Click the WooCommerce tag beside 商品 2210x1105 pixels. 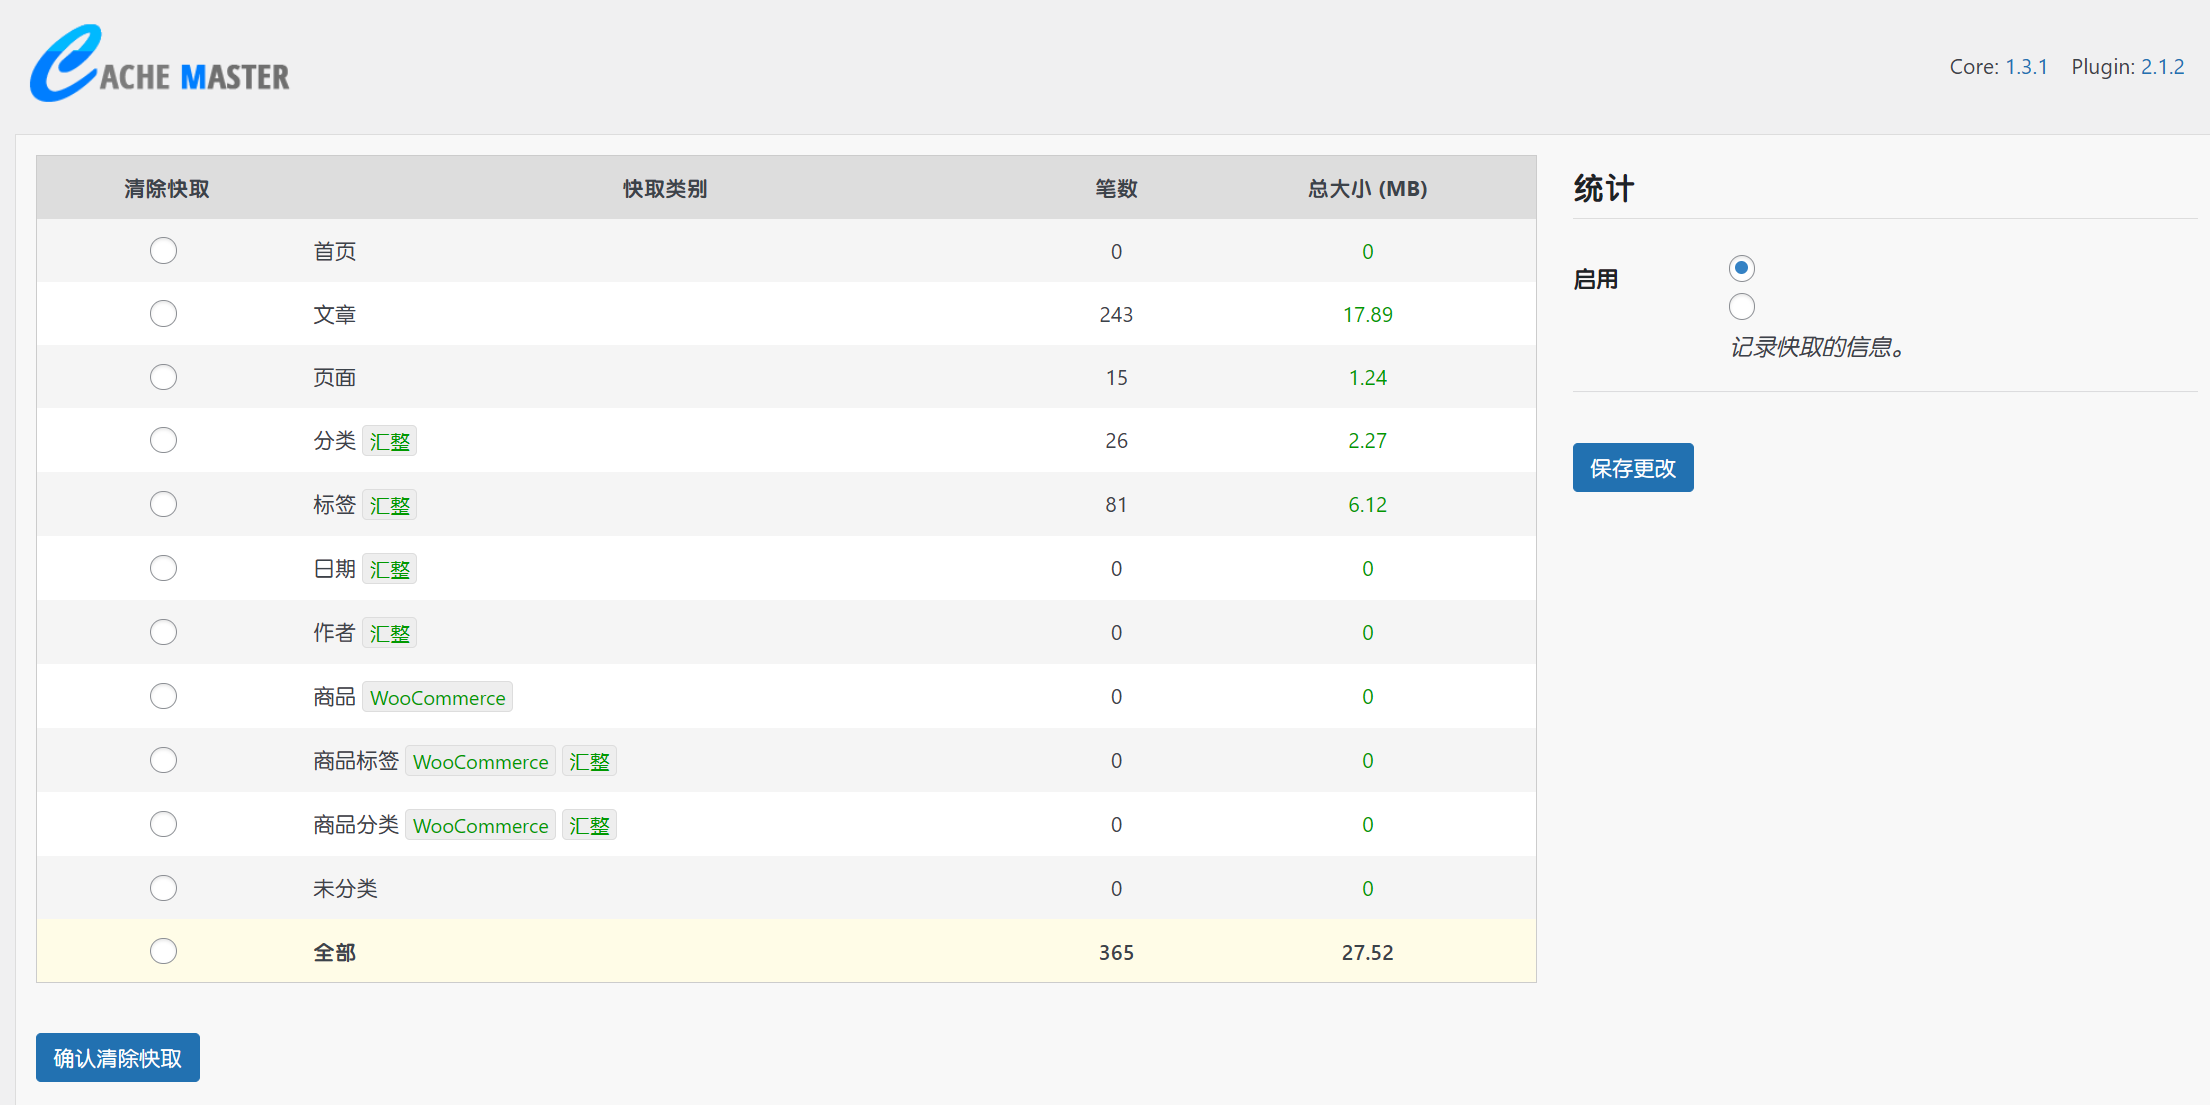coord(437,697)
